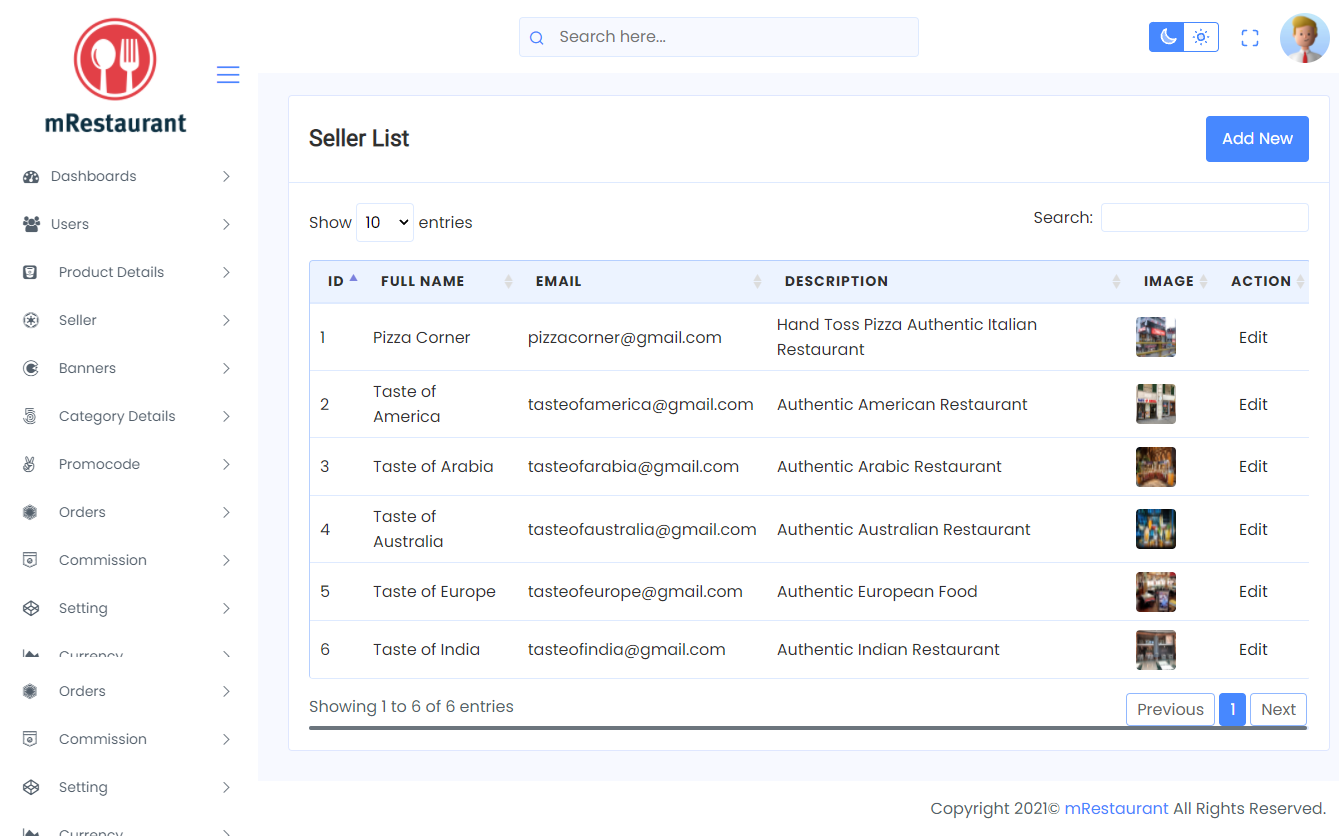Click Edit for Taste of Arabia

[1253, 467]
